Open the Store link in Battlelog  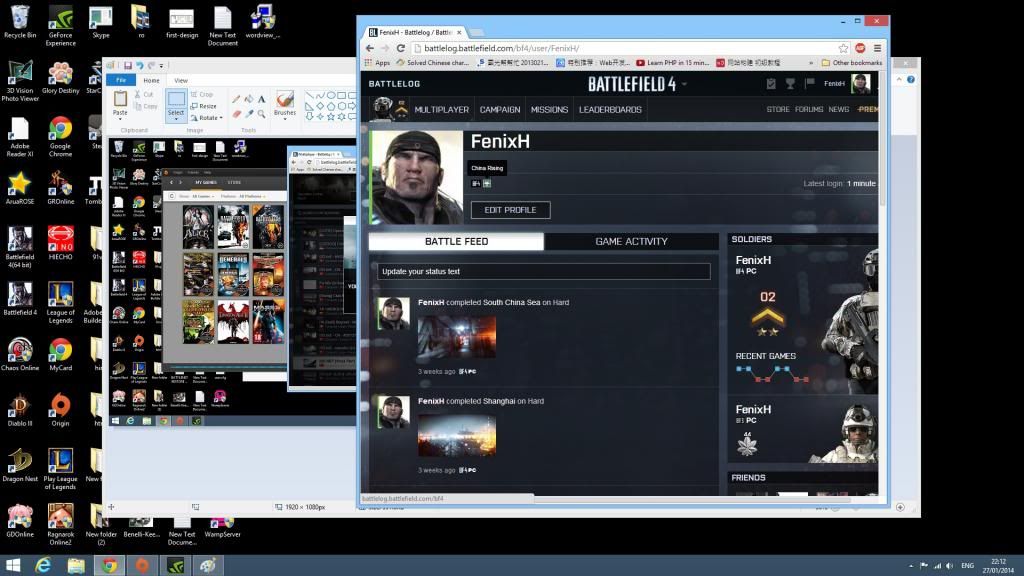778,110
